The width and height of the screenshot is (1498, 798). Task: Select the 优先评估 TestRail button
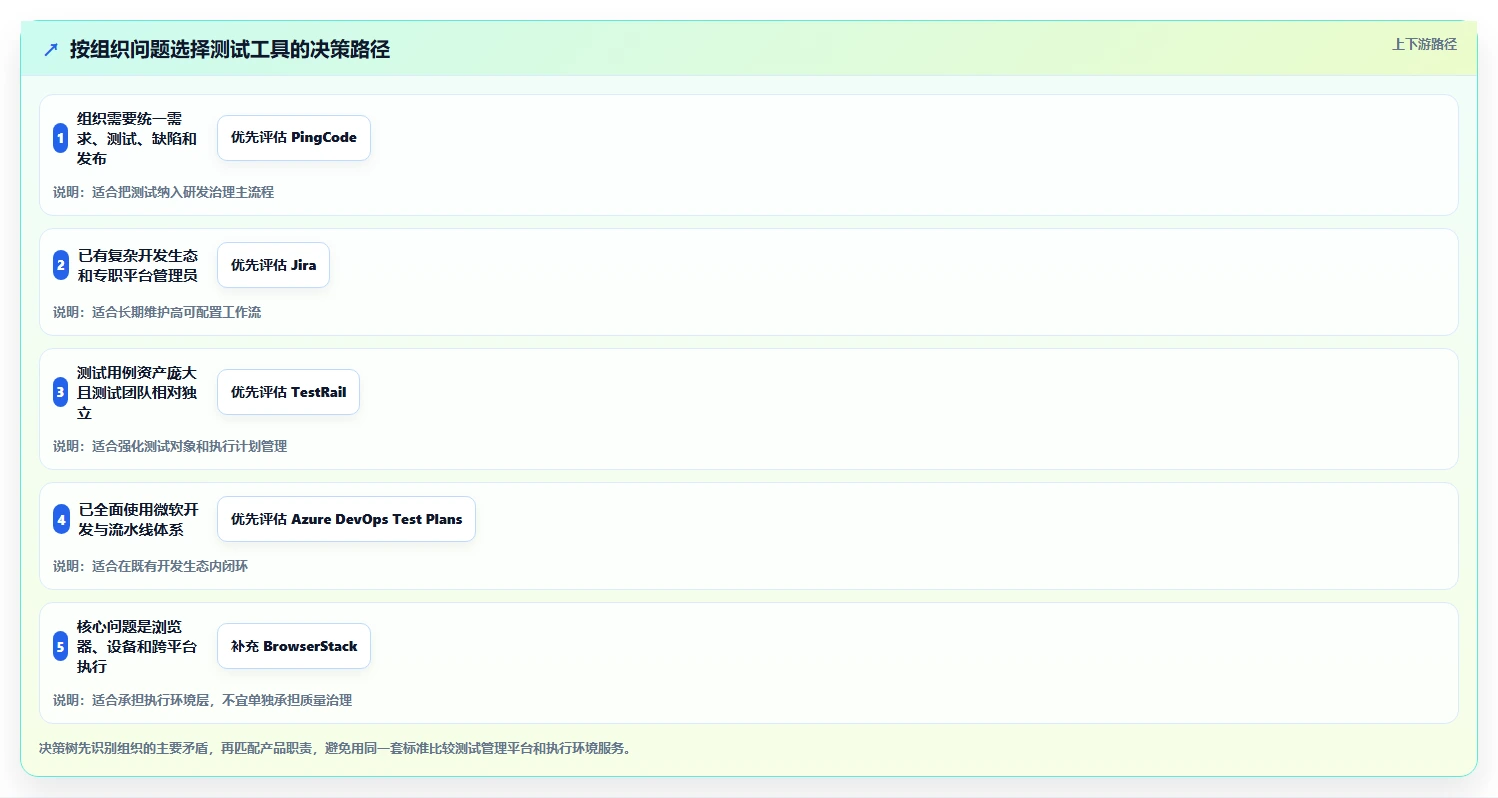(x=288, y=392)
